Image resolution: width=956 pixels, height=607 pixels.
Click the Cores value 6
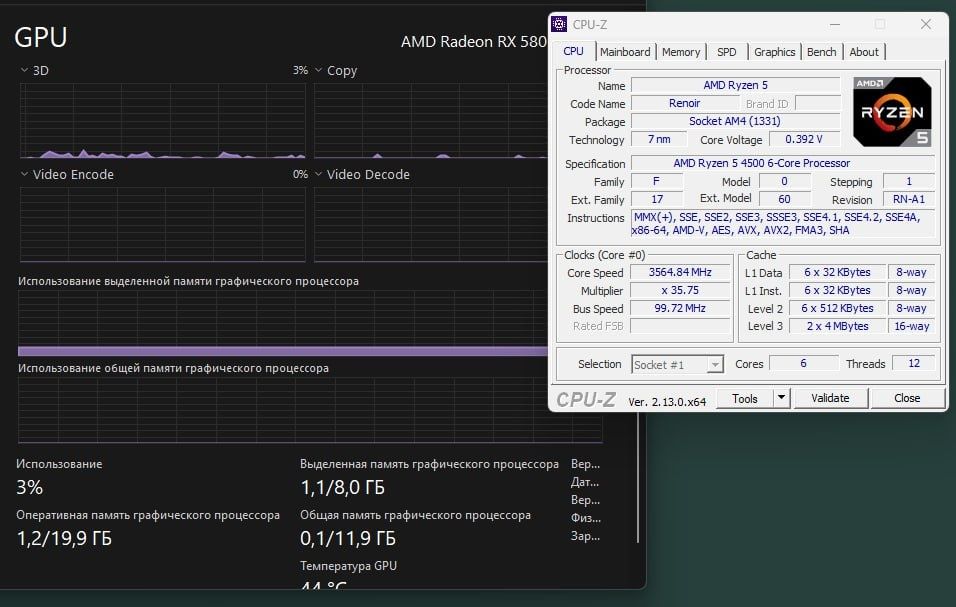click(803, 363)
